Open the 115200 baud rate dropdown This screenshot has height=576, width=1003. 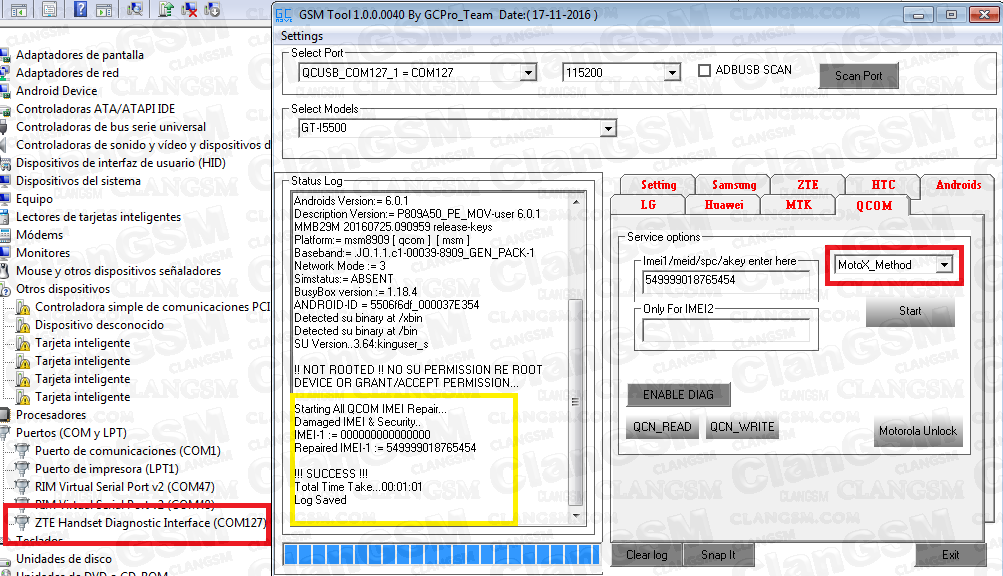pos(672,73)
